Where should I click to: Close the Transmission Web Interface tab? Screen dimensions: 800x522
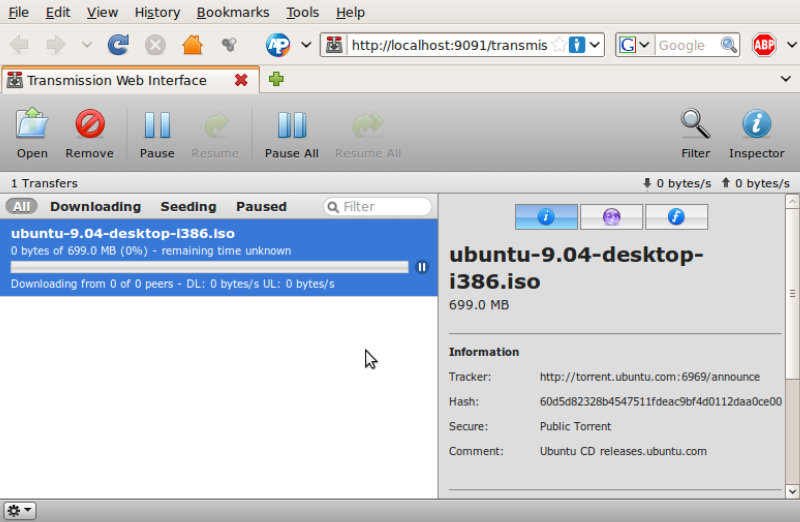[x=241, y=80]
